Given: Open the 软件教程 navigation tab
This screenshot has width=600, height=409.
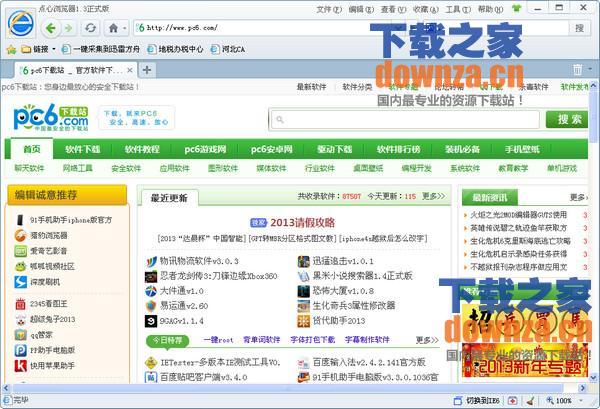Looking at the screenshot, I should 142,149.
